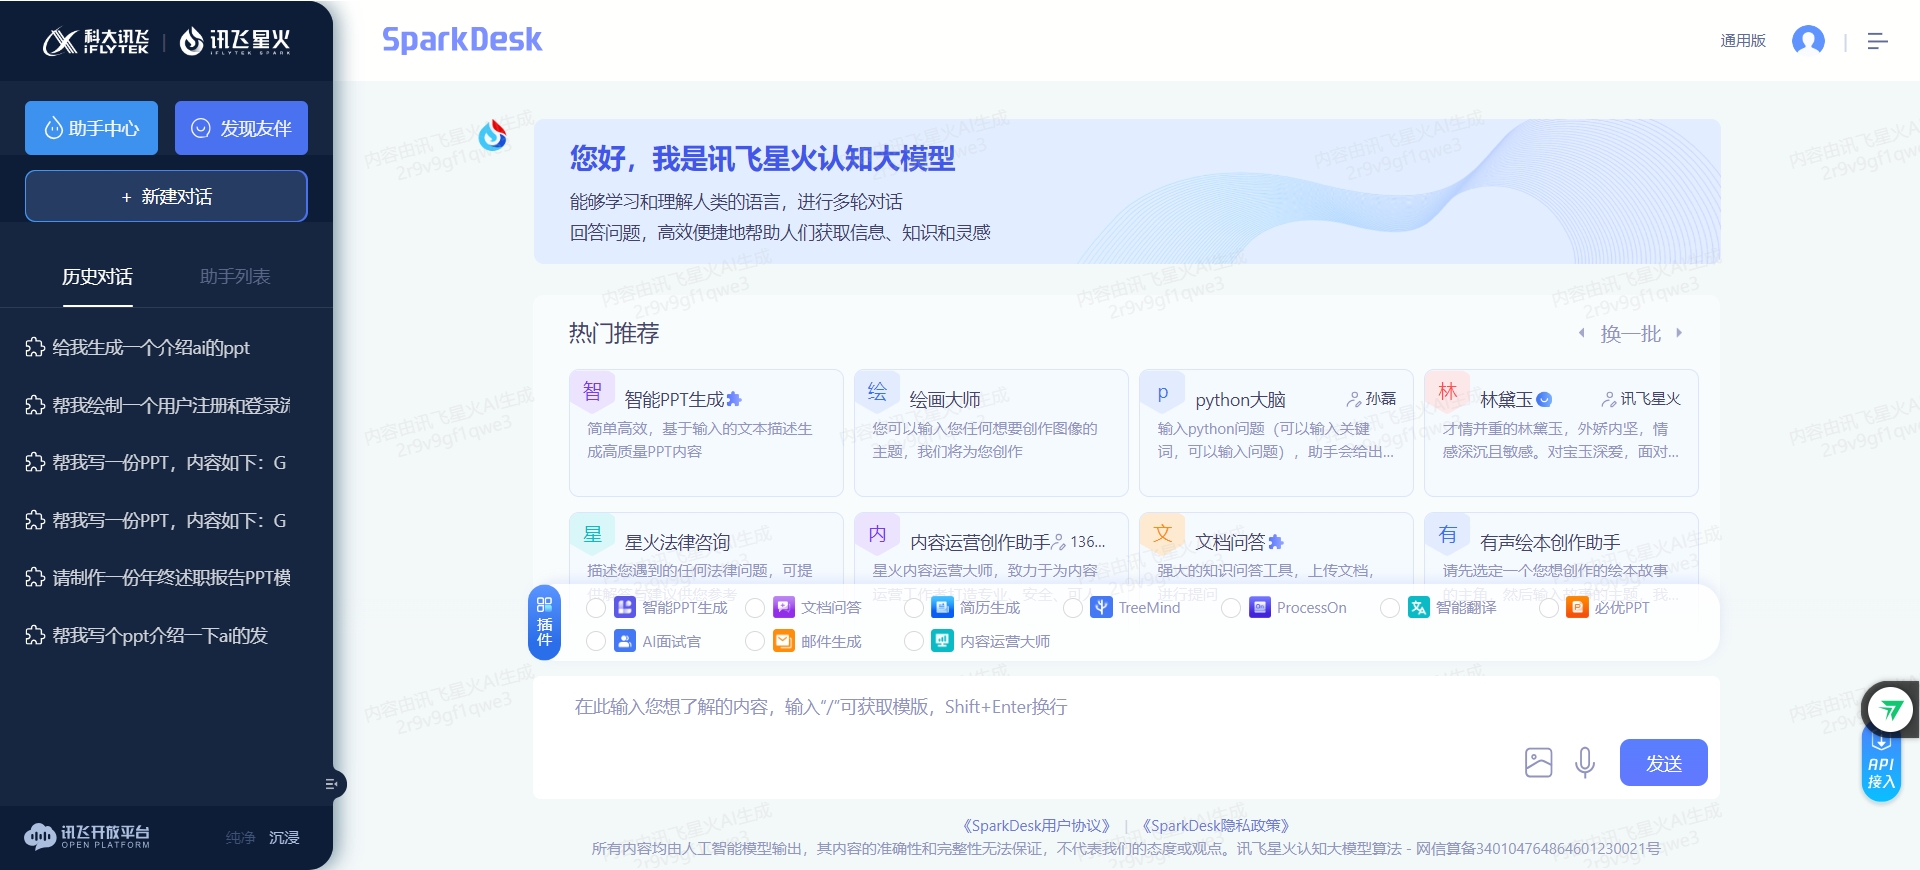Select the 纯净 display mode
This screenshot has height=870, width=1920.
click(240, 838)
